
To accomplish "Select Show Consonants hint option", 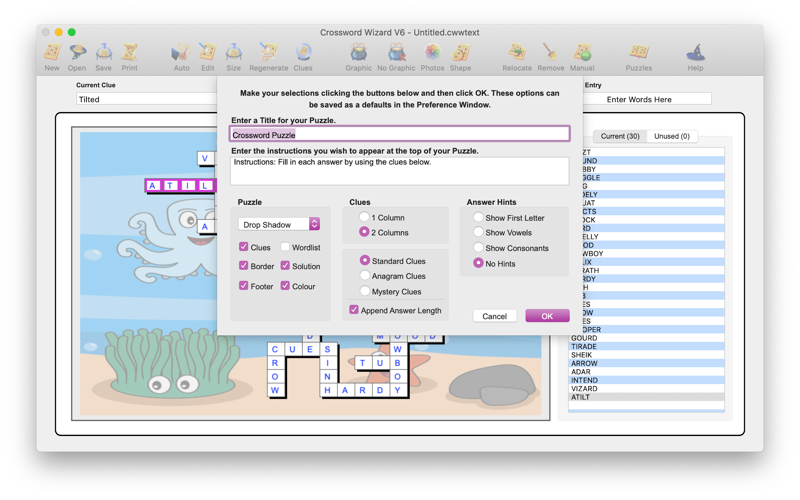I will 478,247.
